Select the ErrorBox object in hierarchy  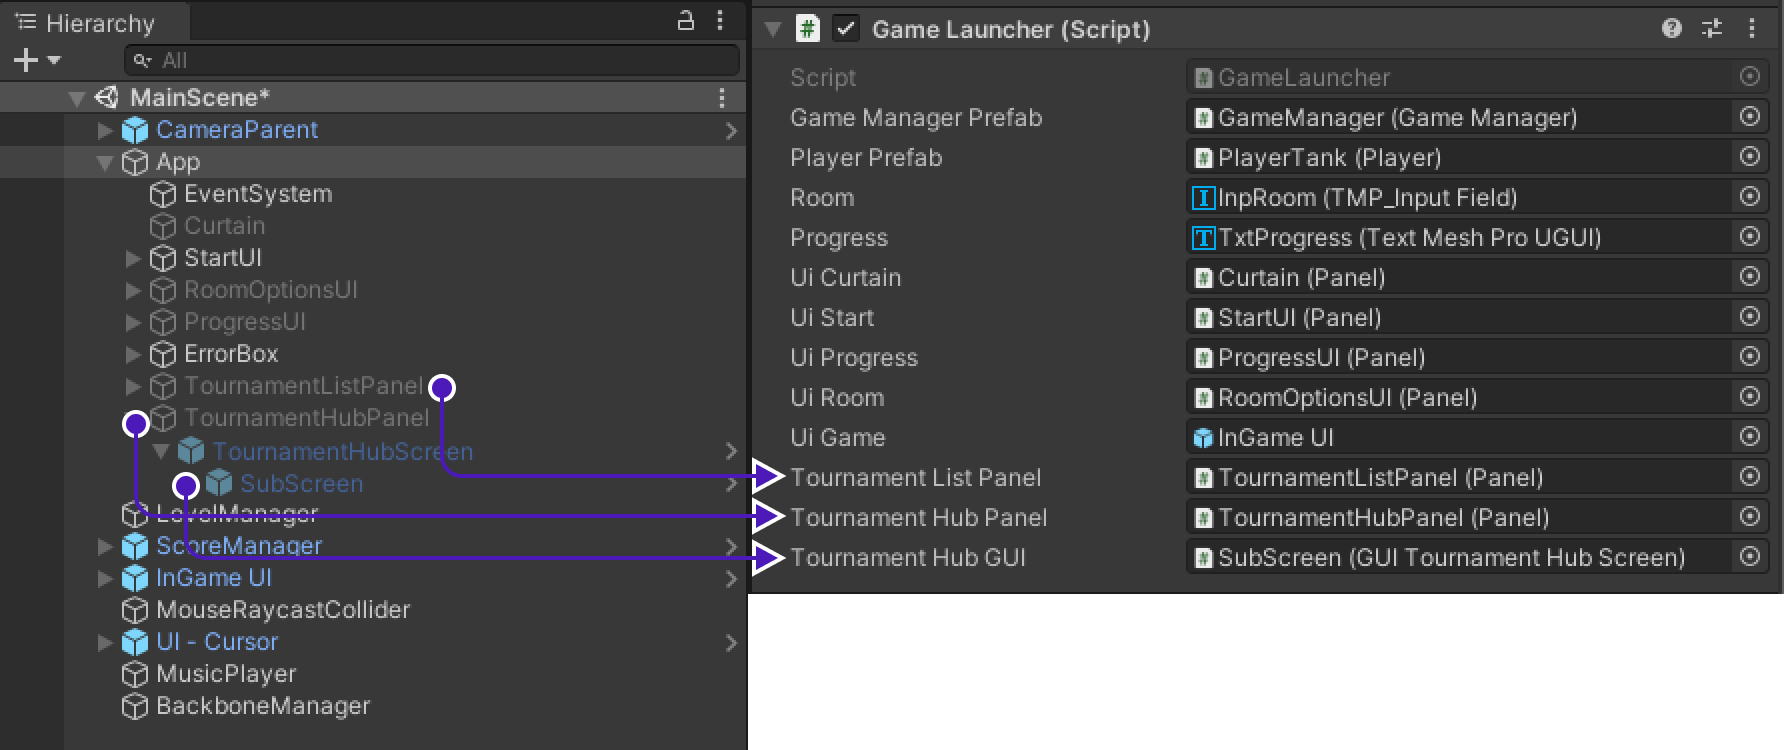(x=231, y=354)
